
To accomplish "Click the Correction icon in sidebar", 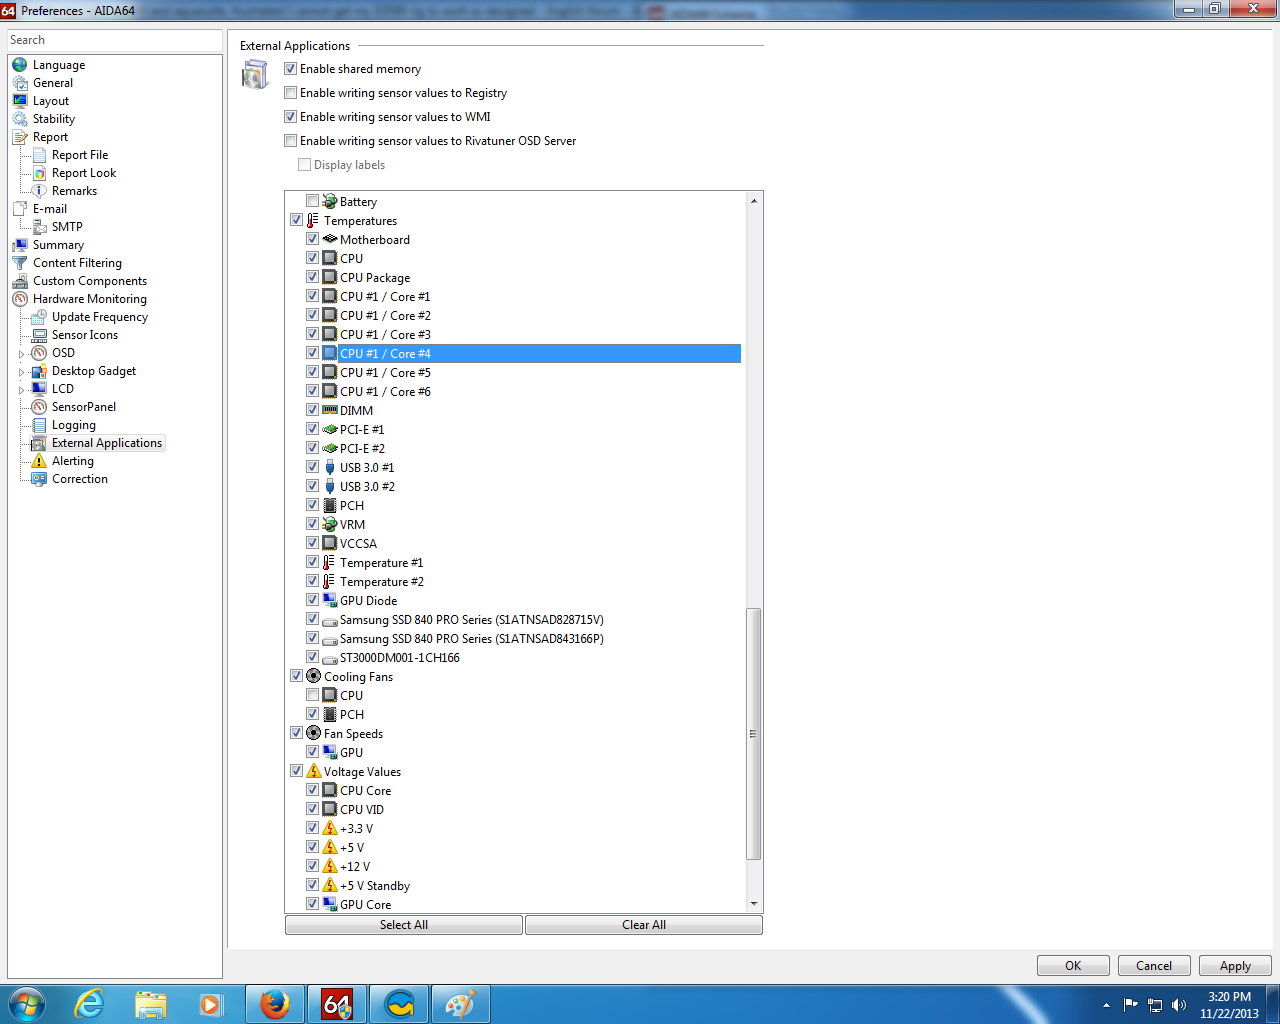I will [39, 479].
